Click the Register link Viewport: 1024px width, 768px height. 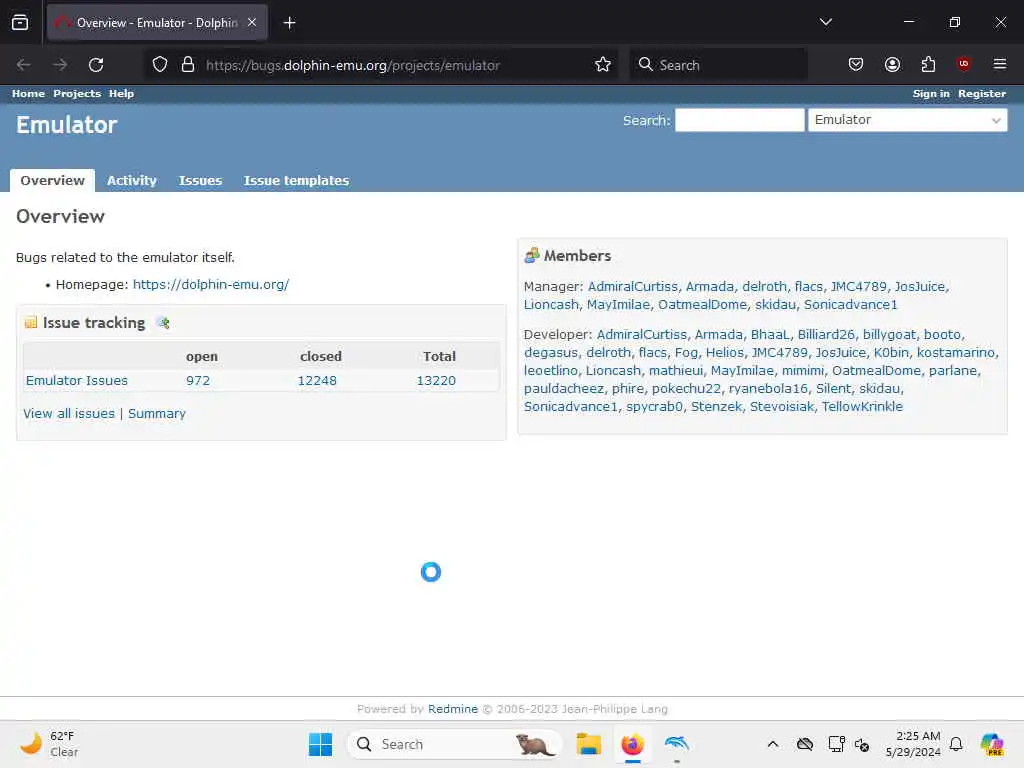point(982,93)
